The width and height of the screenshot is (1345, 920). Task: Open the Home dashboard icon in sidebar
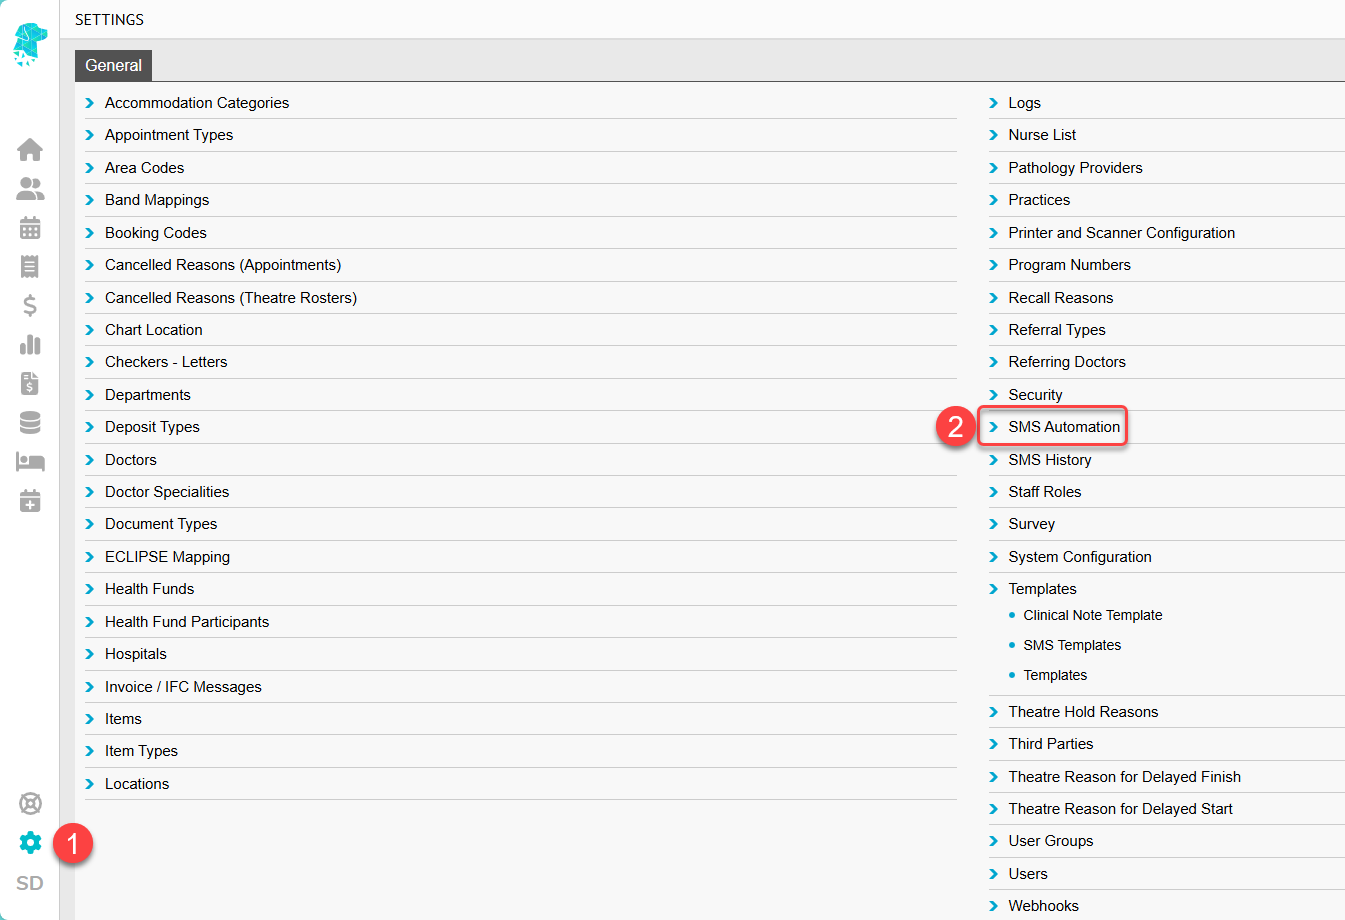(30, 149)
